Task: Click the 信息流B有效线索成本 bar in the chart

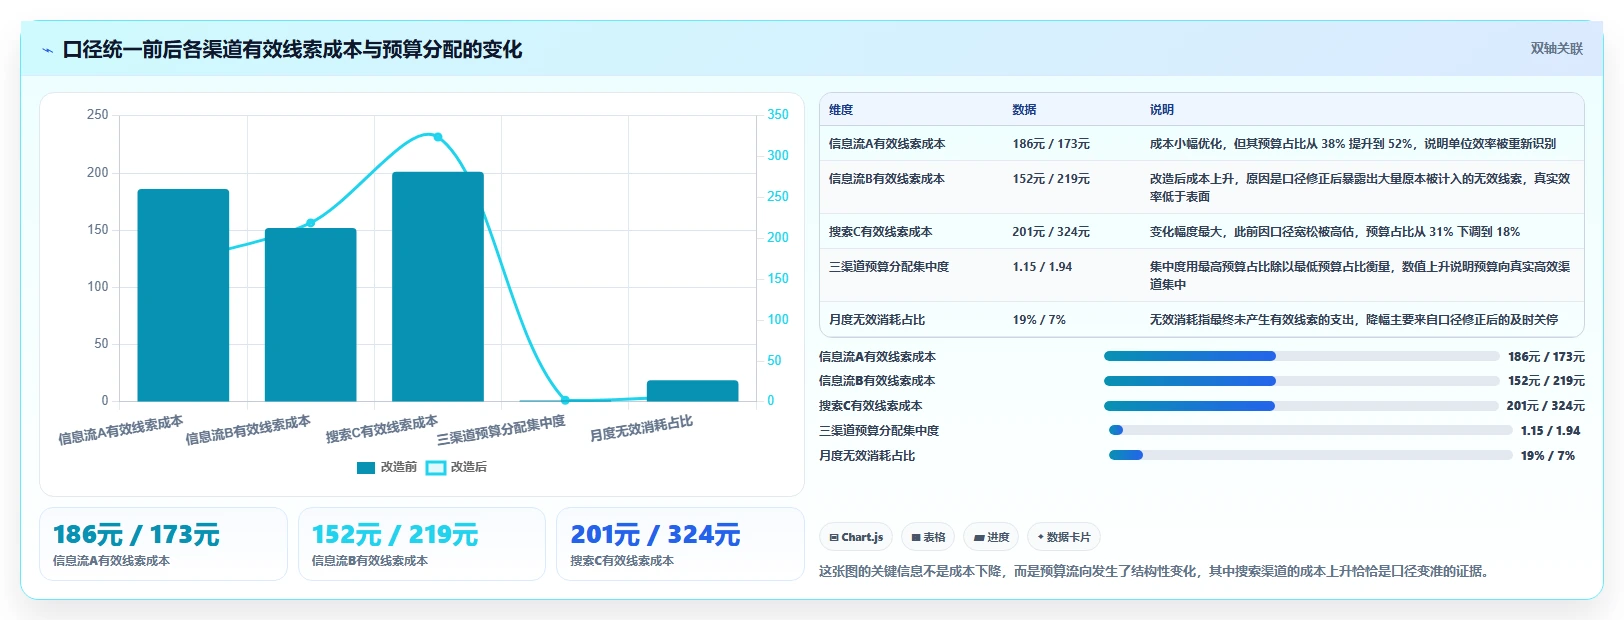Action: tap(310, 315)
